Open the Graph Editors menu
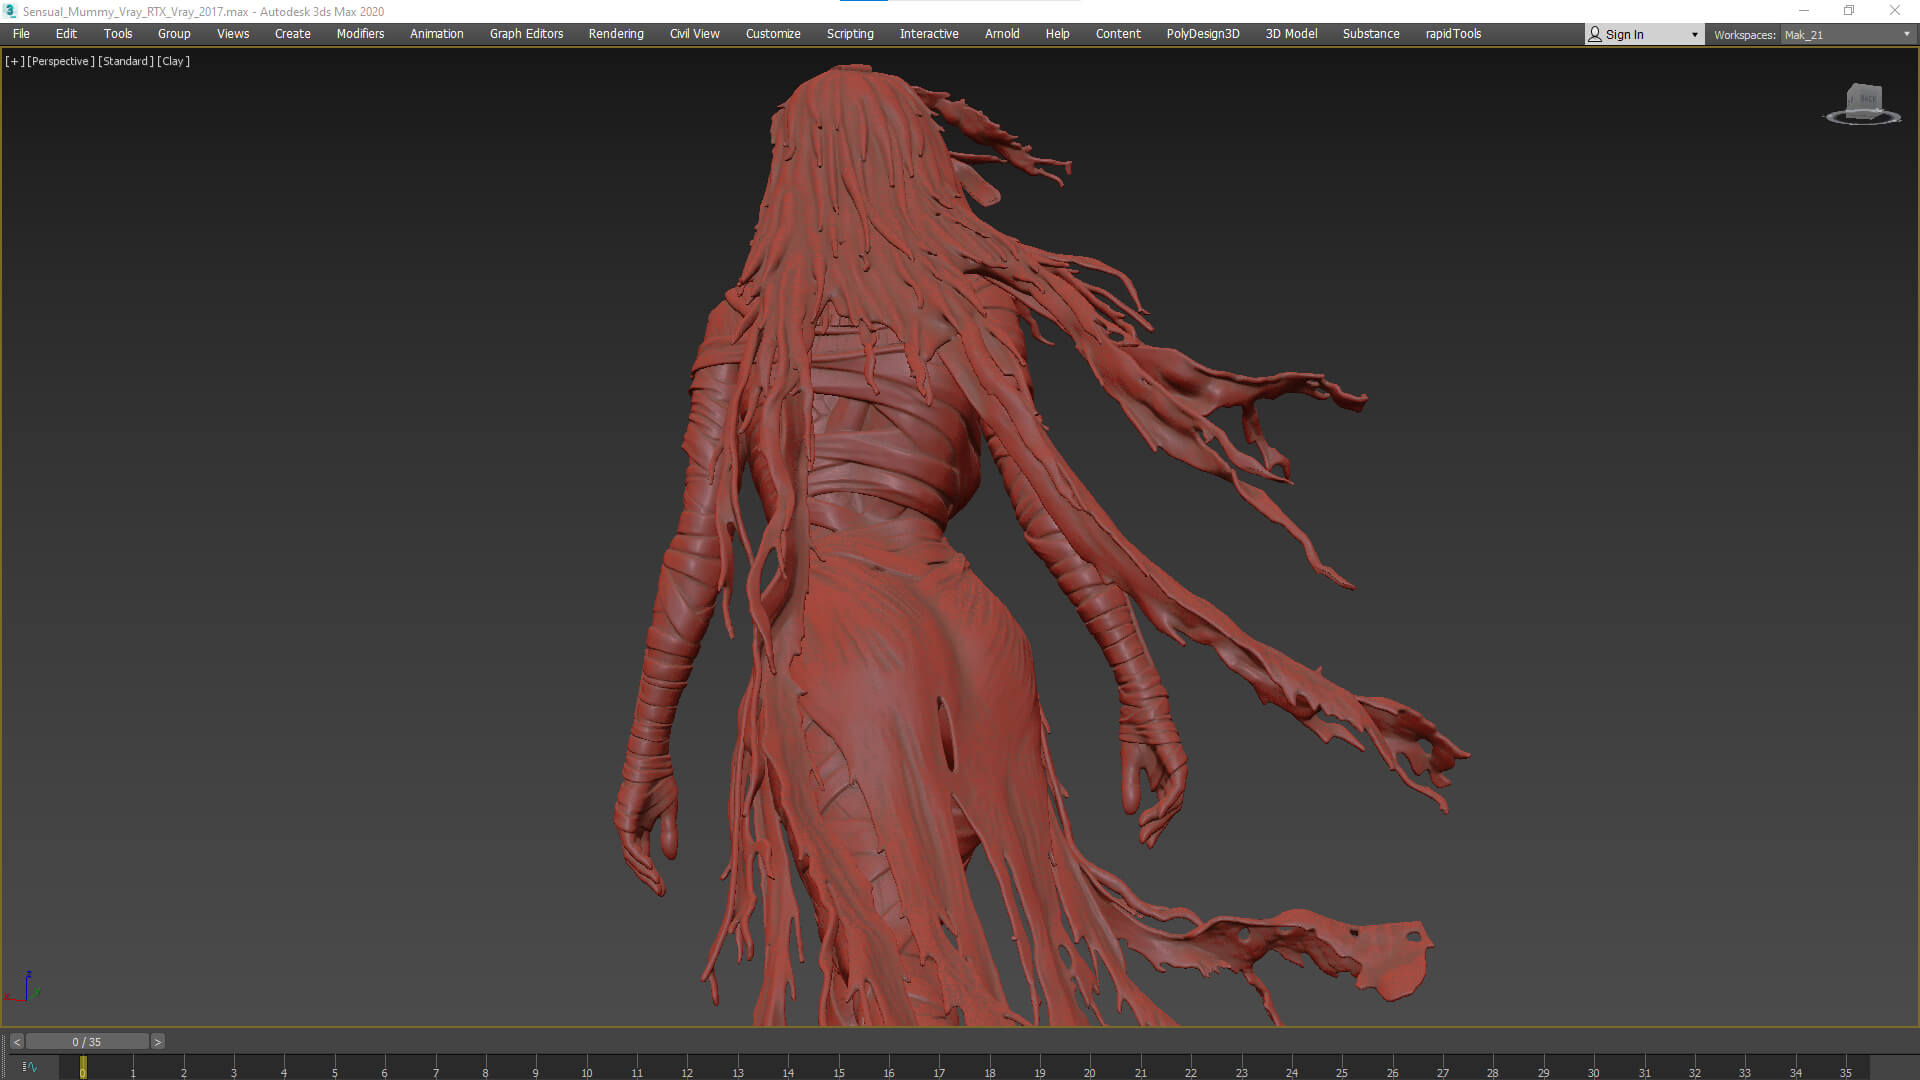 [526, 34]
